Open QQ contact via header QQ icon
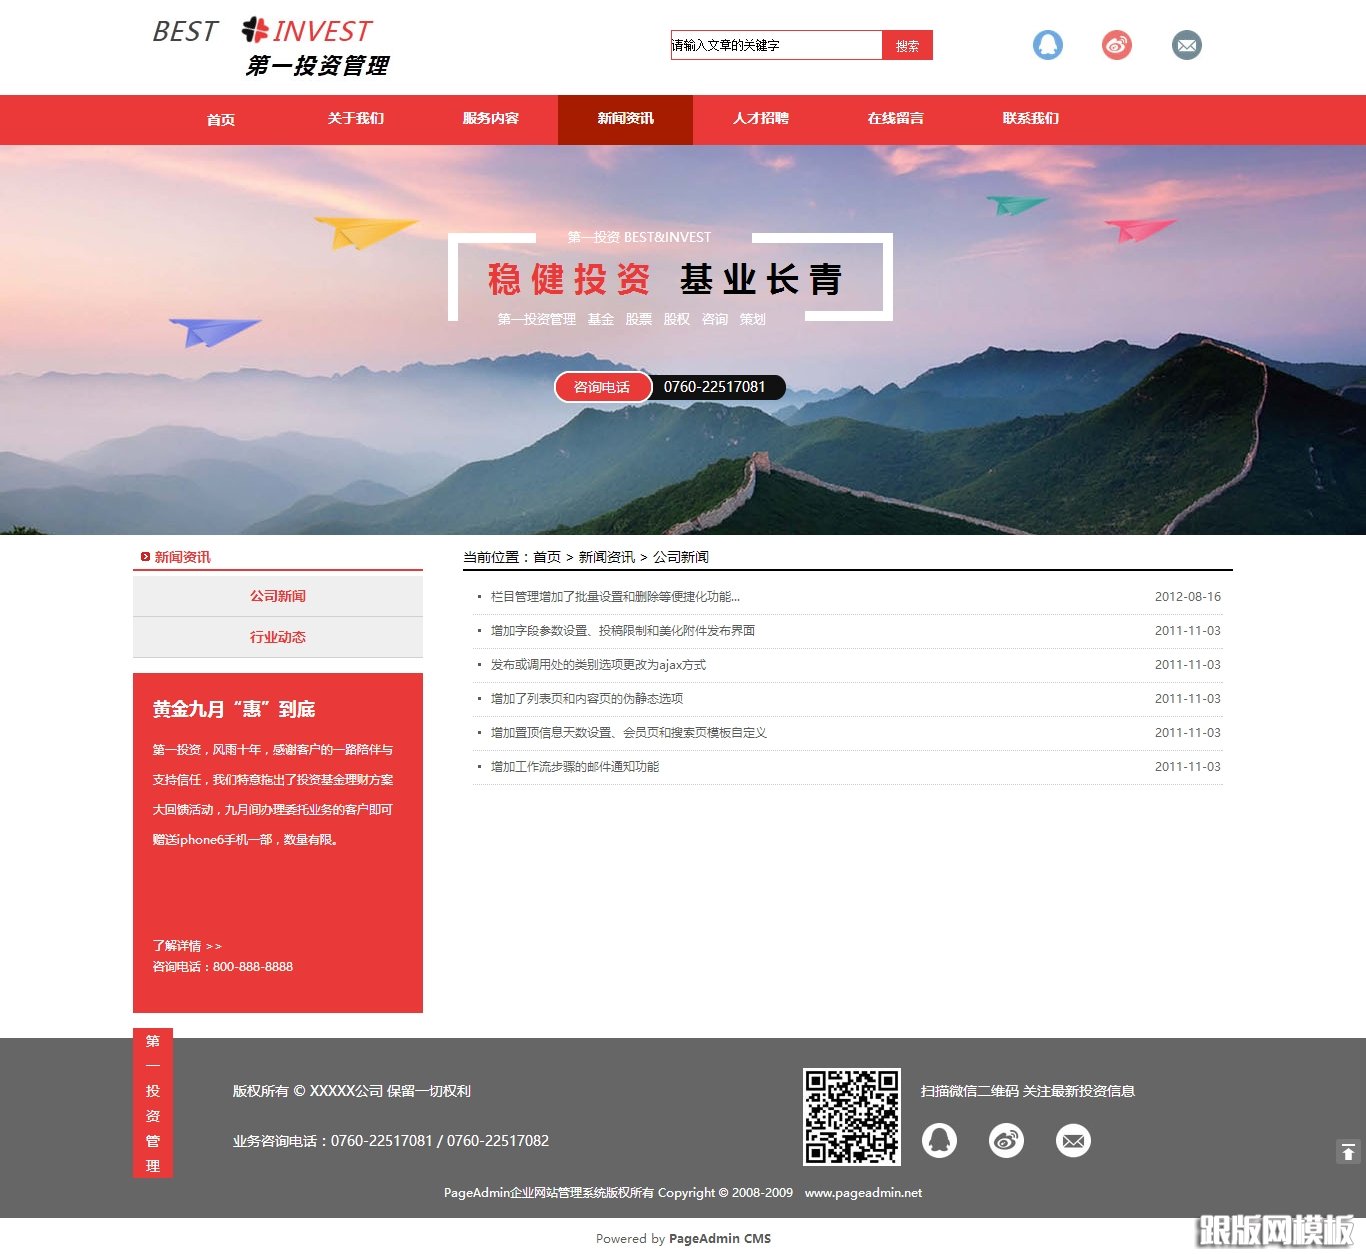 click(x=1047, y=45)
